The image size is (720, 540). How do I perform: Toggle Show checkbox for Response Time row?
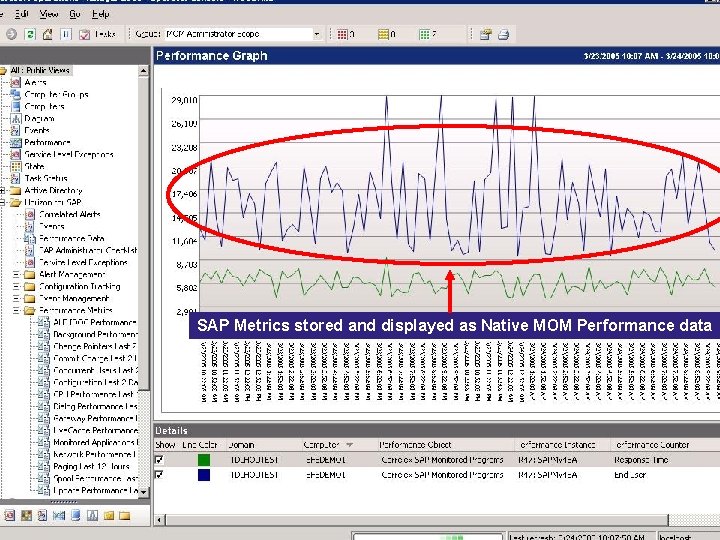[159, 460]
